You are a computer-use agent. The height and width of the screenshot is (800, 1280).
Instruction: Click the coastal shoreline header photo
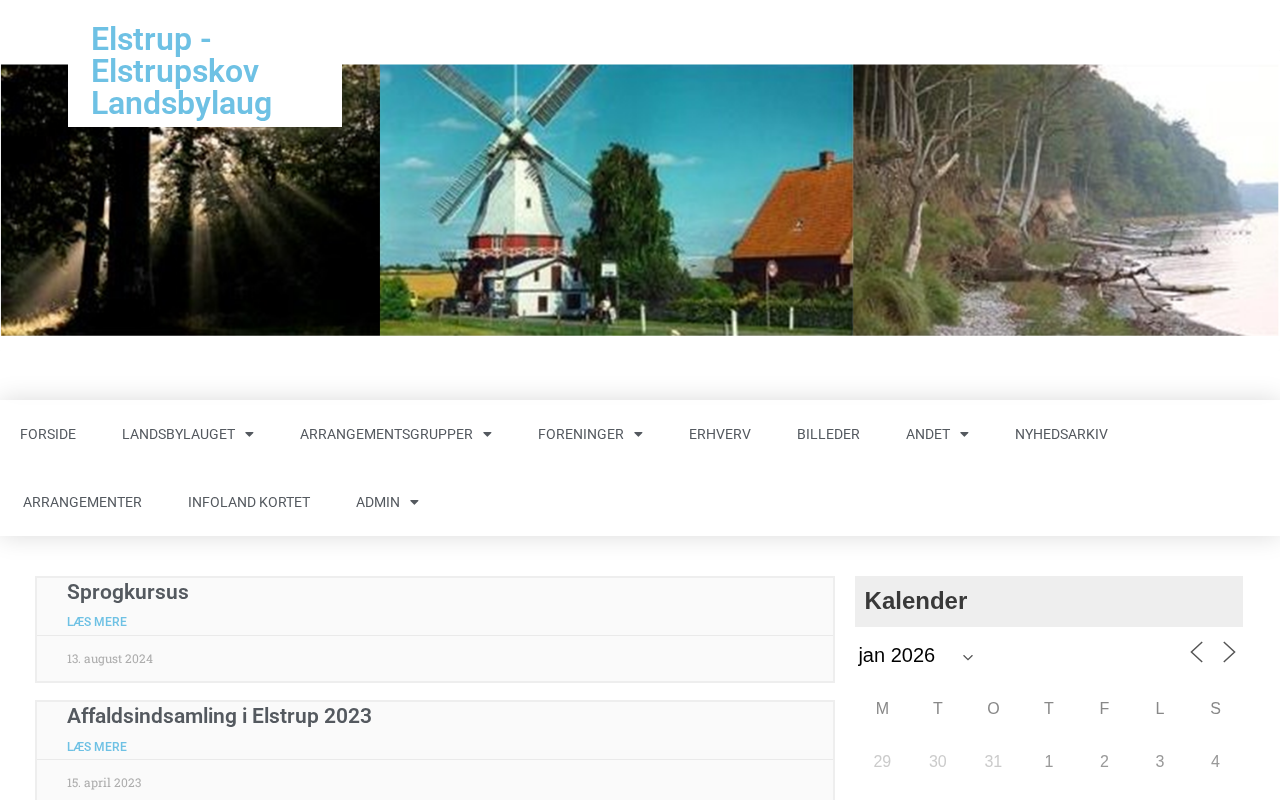[1066, 200]
